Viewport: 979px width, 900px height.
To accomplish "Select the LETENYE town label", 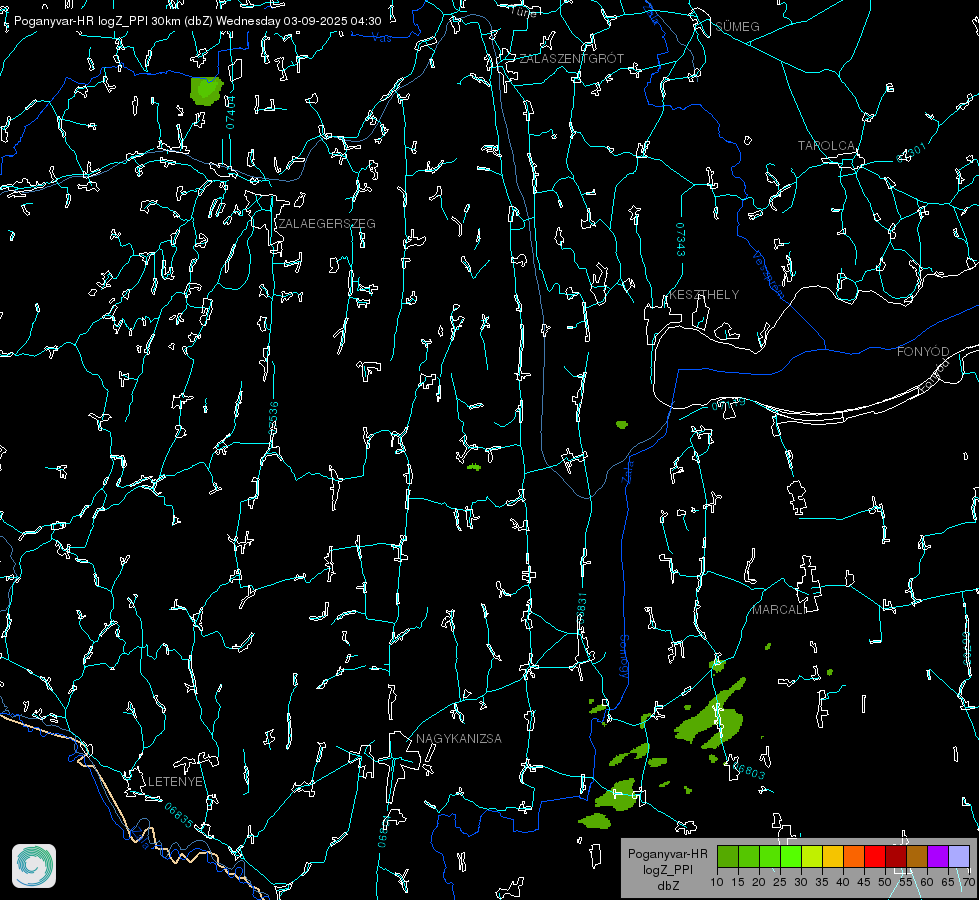I will 175,781.
